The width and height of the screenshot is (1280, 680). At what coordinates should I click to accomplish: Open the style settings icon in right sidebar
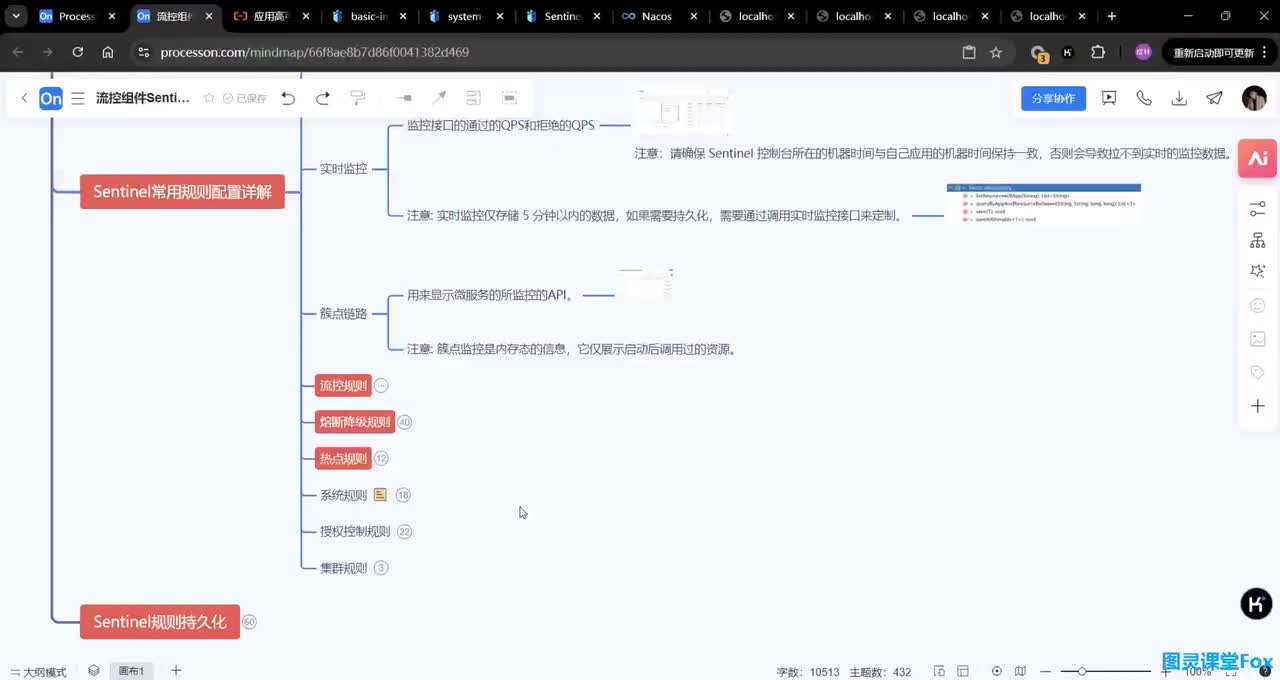tap(1258, 209)
